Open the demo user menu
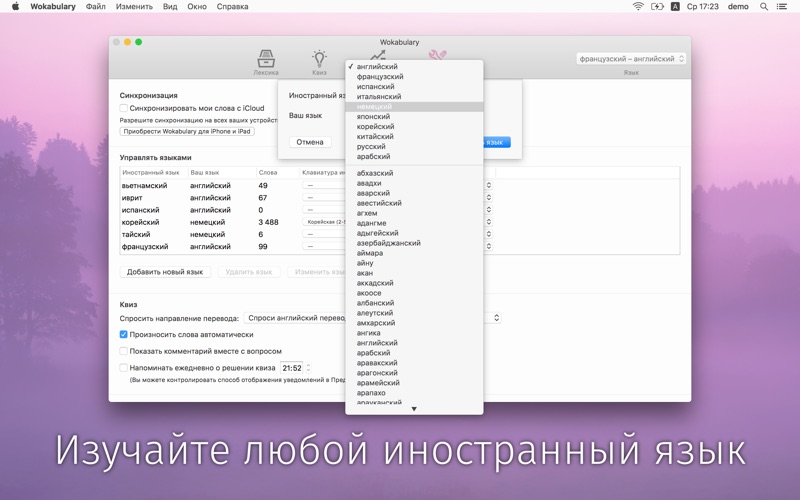 point(738,7)
